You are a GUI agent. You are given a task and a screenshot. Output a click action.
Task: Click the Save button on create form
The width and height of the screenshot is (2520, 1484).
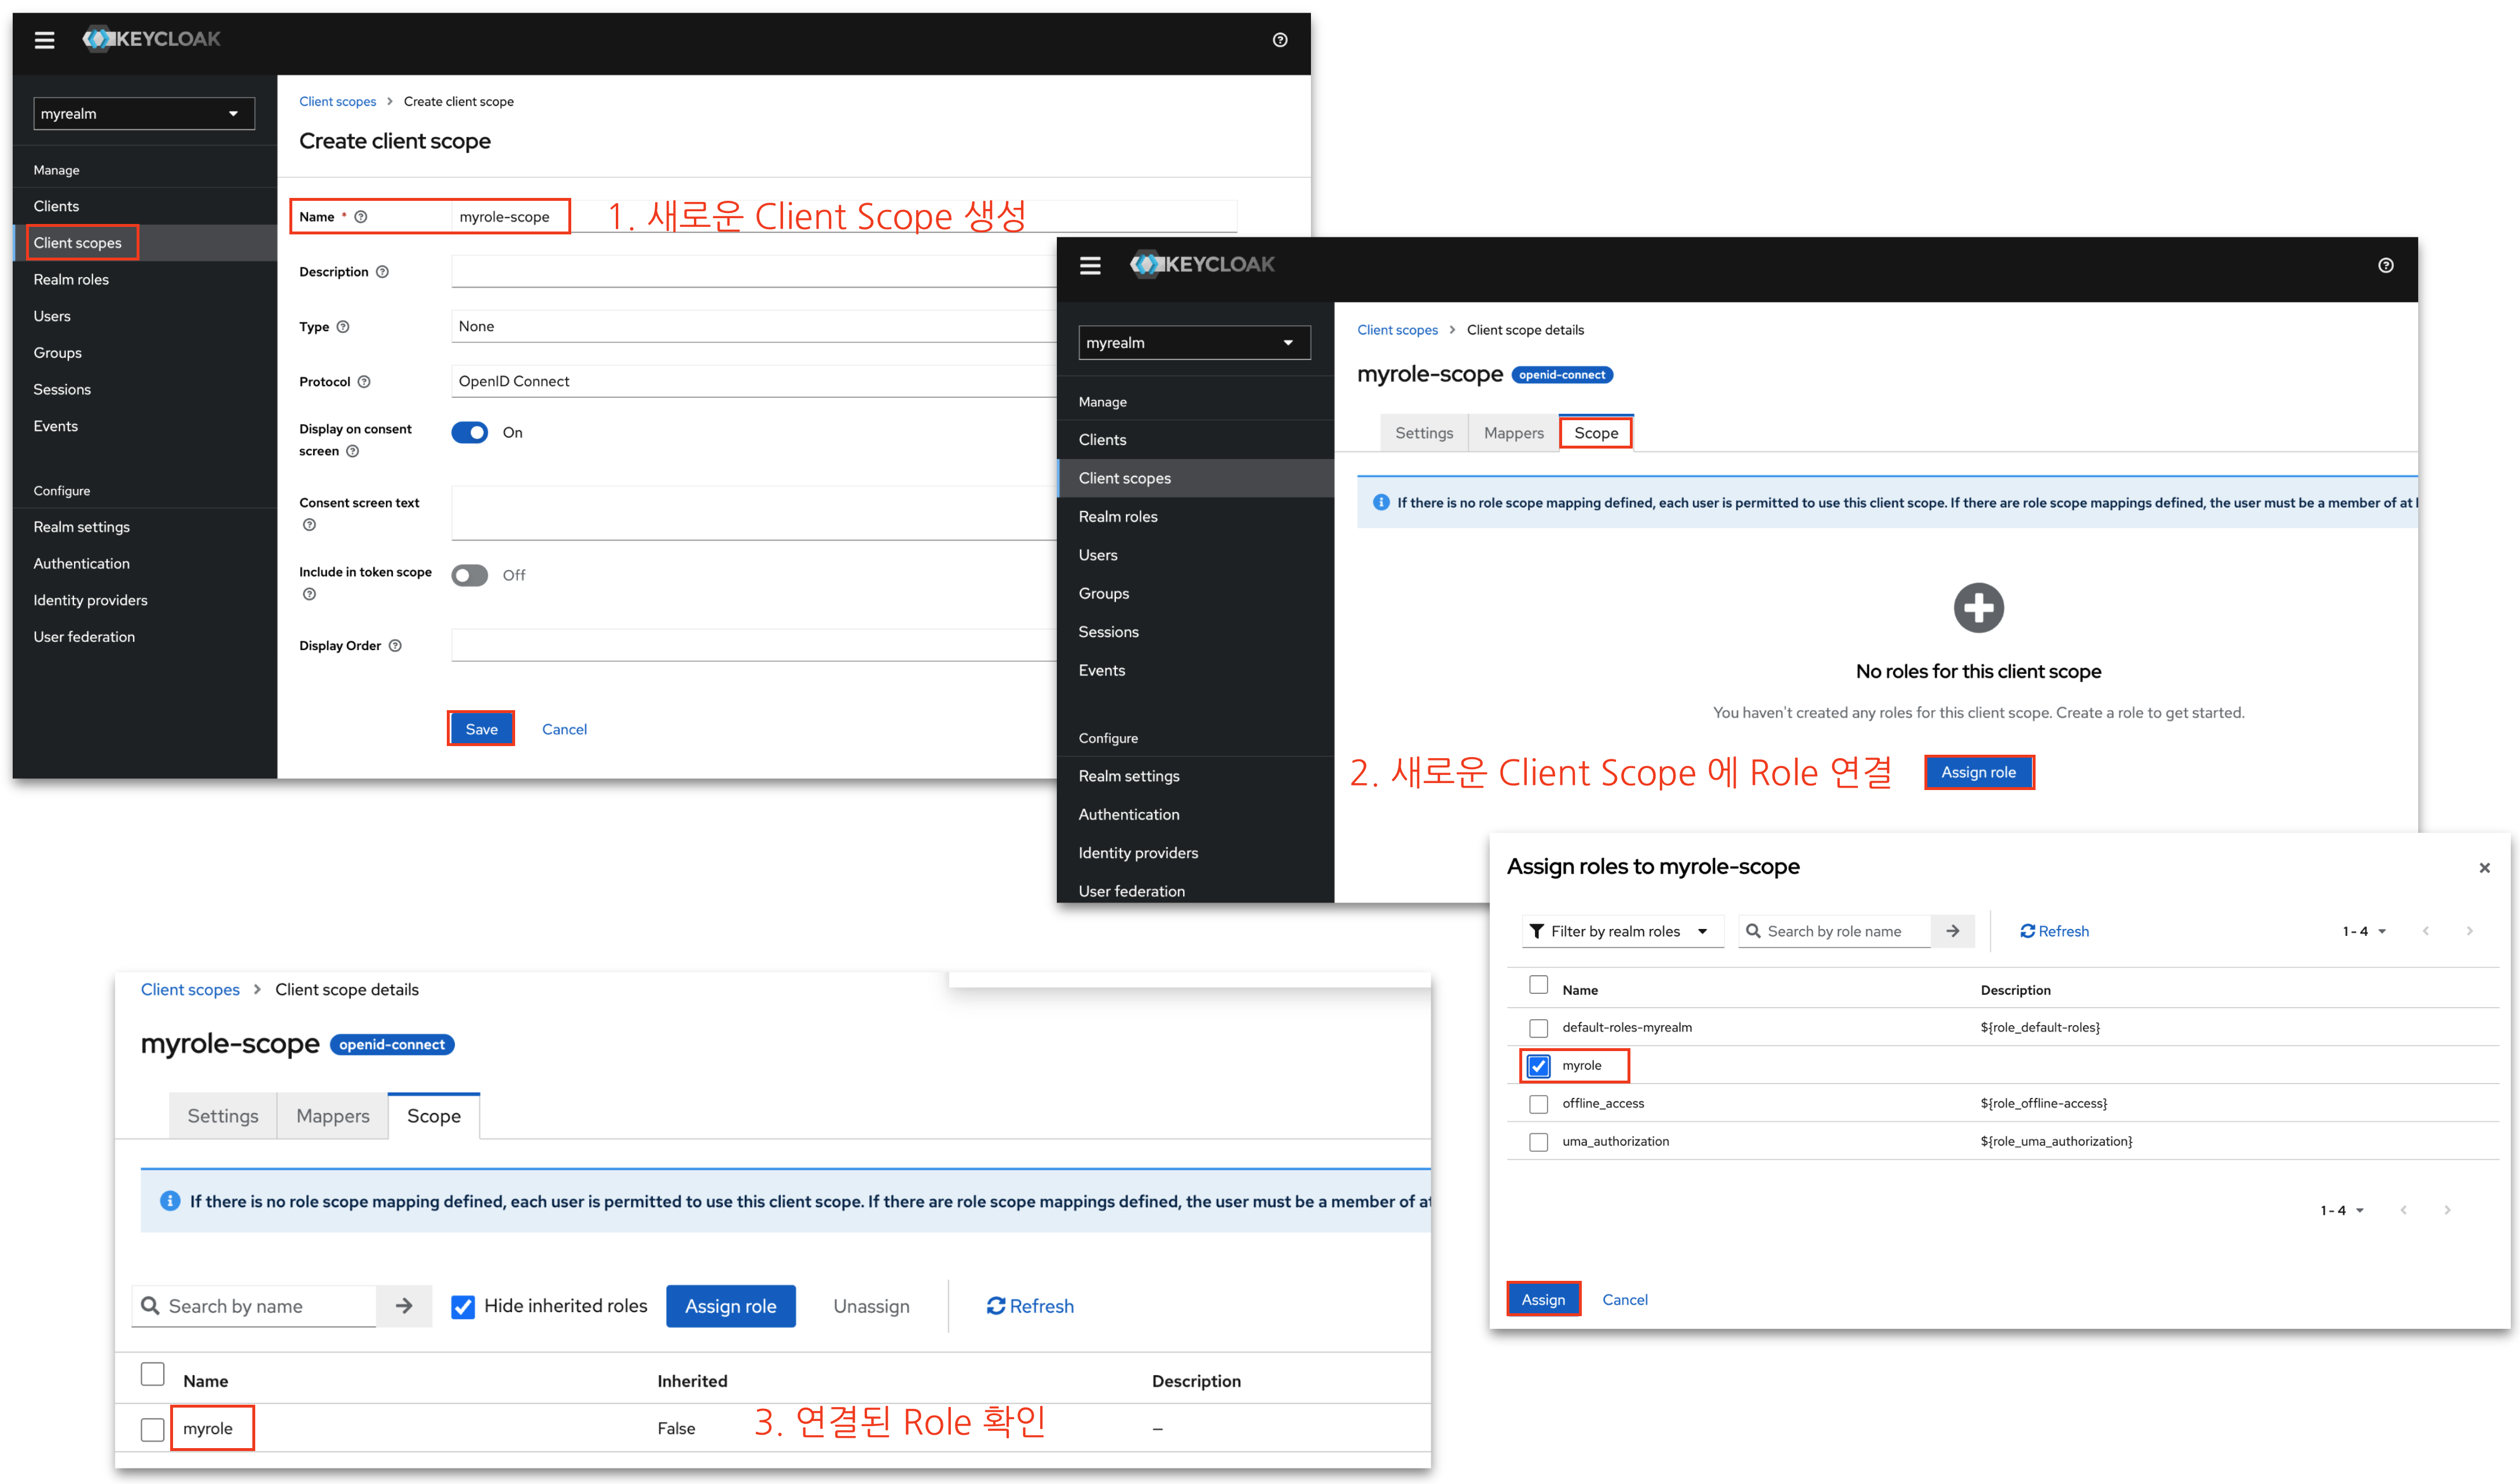coord(481,729)
